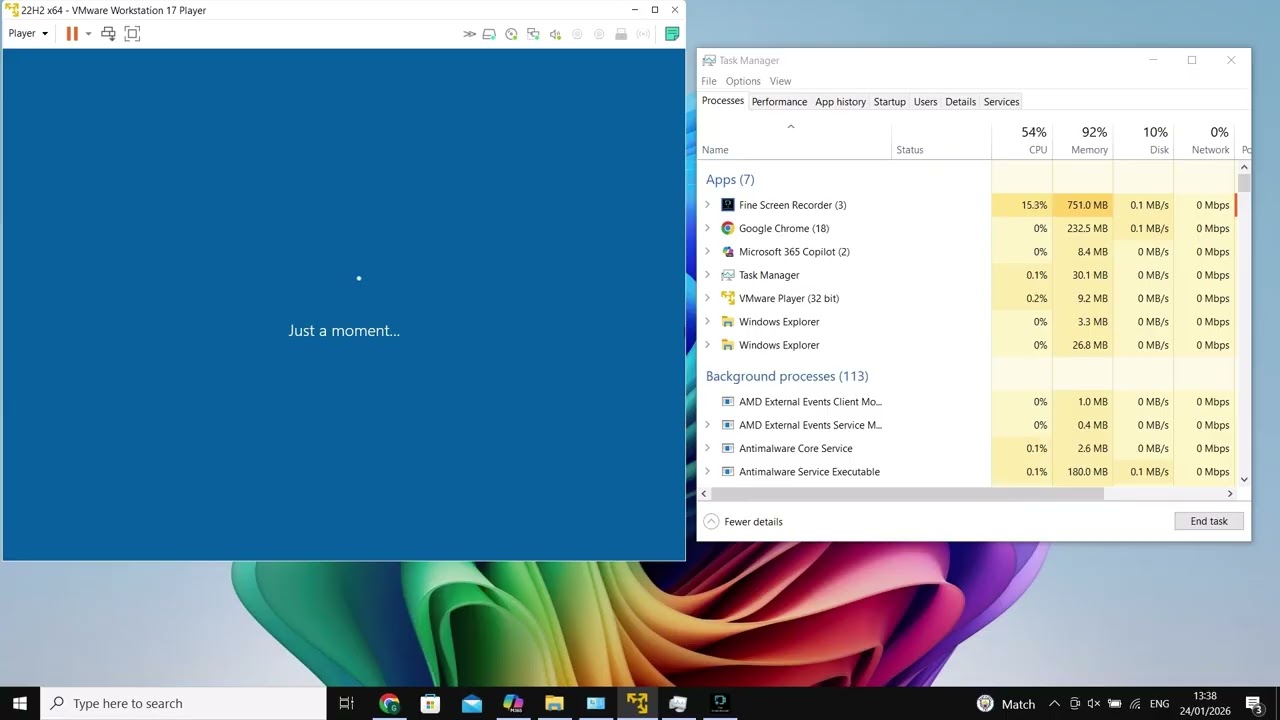1280x720 pixels.
Task: Switch to the Startup tab
Action: click(889, 102)
